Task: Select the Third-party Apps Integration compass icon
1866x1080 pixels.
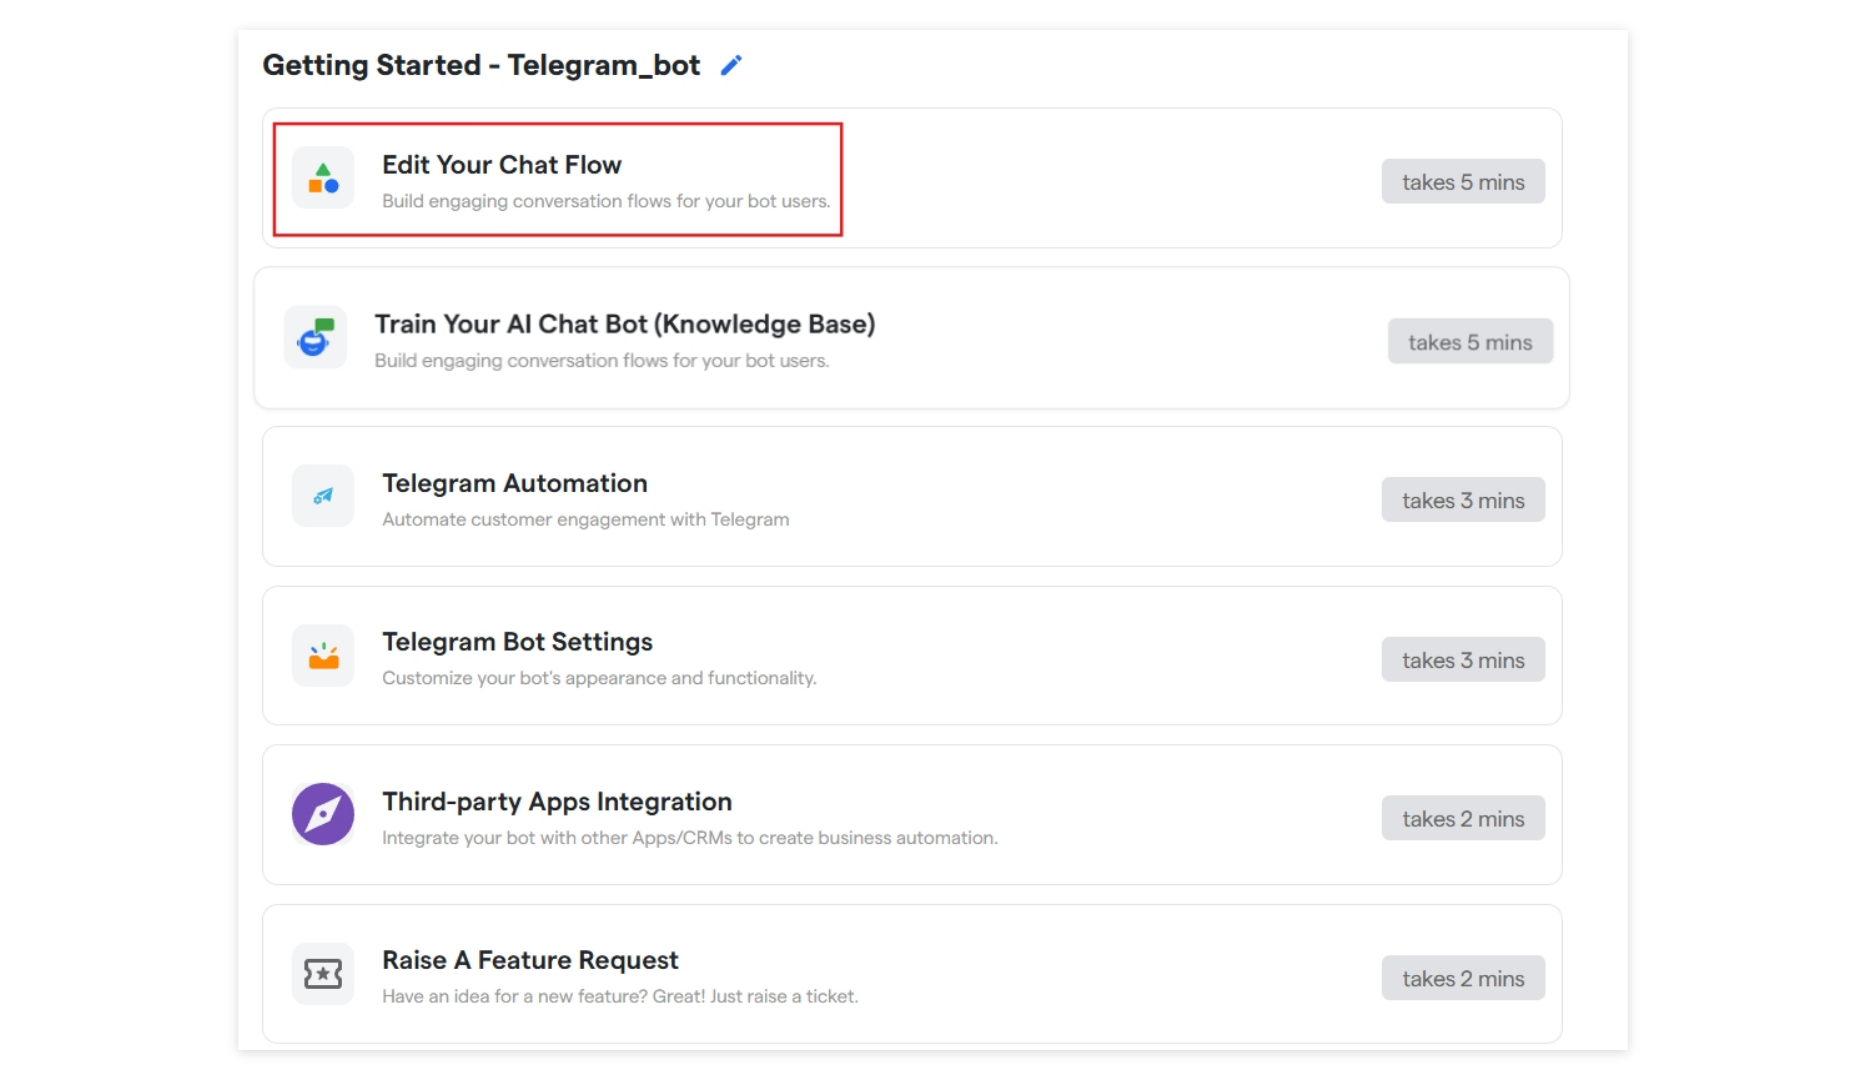Action: tap(322, 814)
